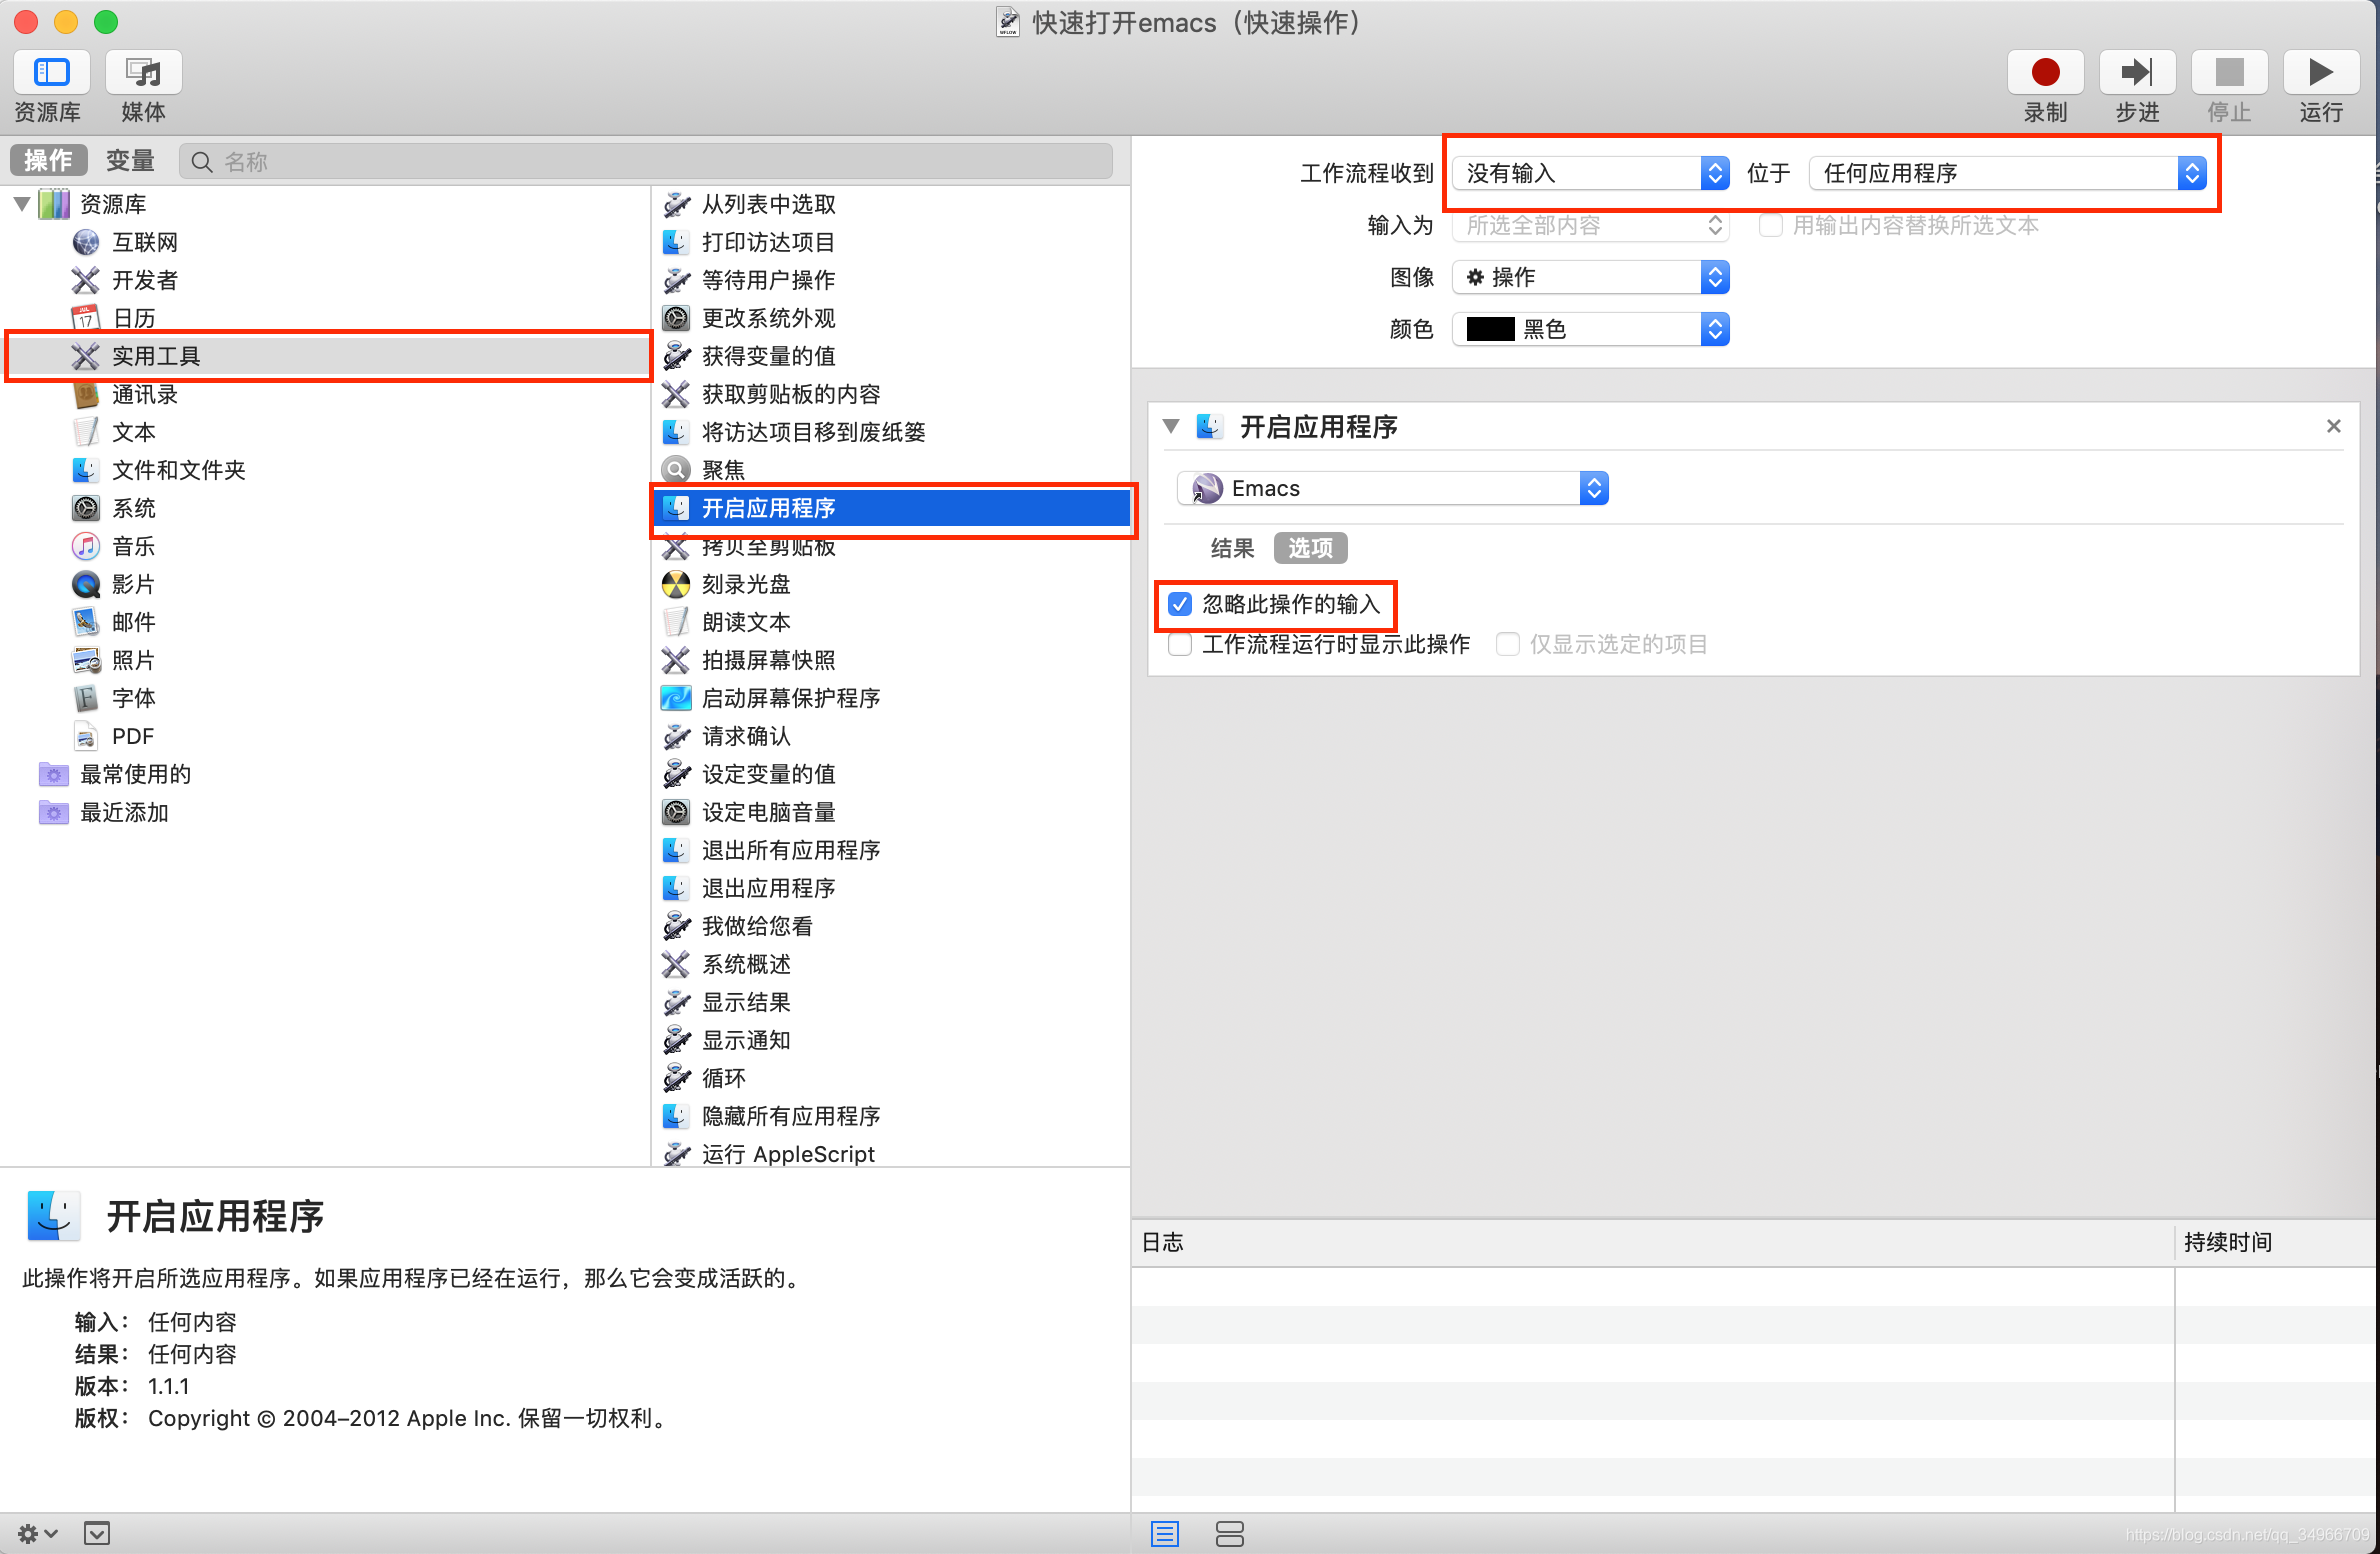Click the 步进 step icon
Image resolution: width=2380 pixels, height=1554 pixels.
click(2137, 73)
